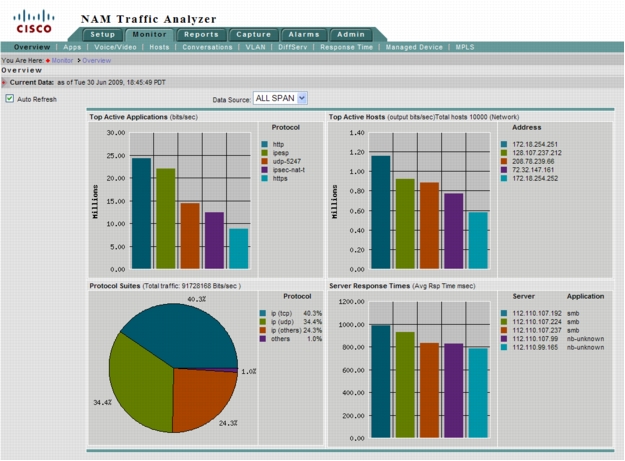Click the others legend swatch in Protocol Suites
The image size is (625, 461).
[x=263, y=339]
